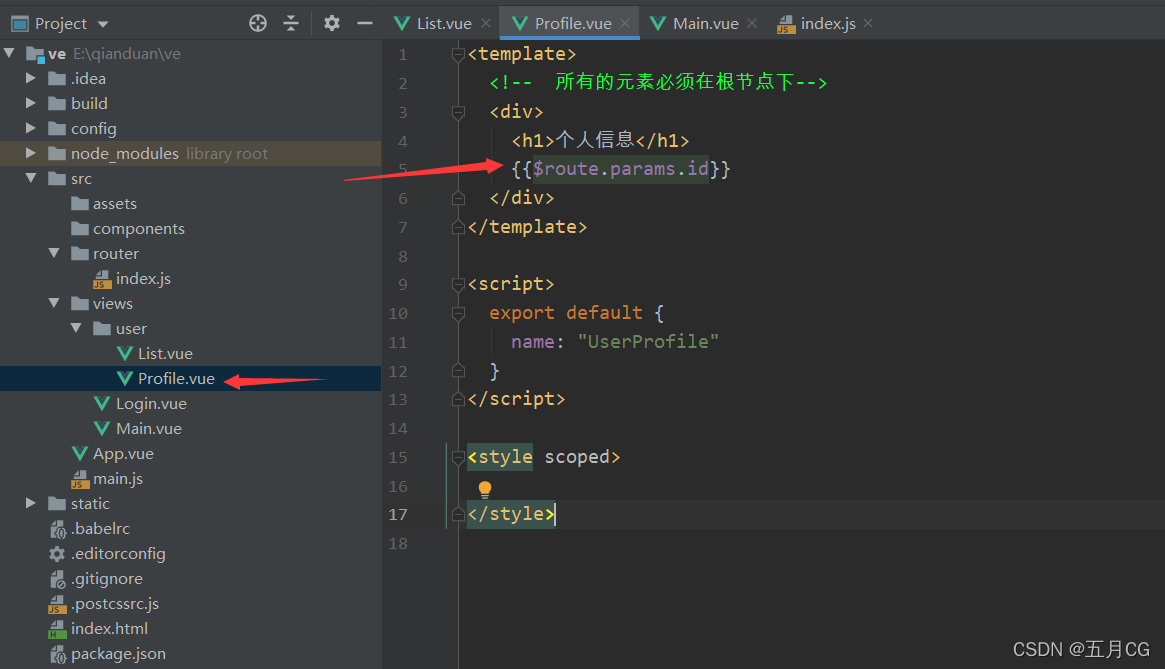Viewport: 1165px width, 669px height.
Task: Click the Project tool window title
Action: coord(61,24)
